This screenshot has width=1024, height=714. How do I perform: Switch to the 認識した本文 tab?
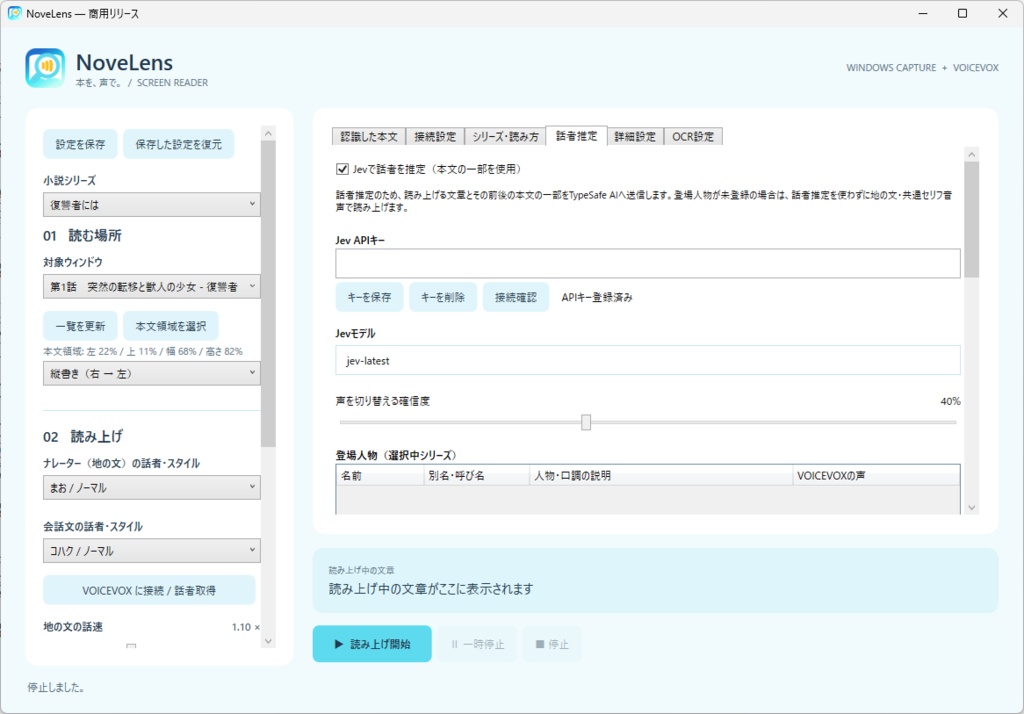tap(369, 137)
